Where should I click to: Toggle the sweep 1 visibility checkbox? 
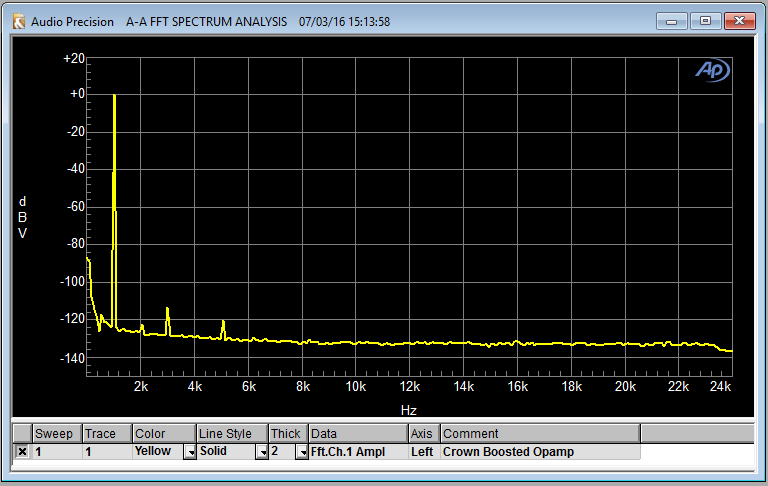[22, 451]
